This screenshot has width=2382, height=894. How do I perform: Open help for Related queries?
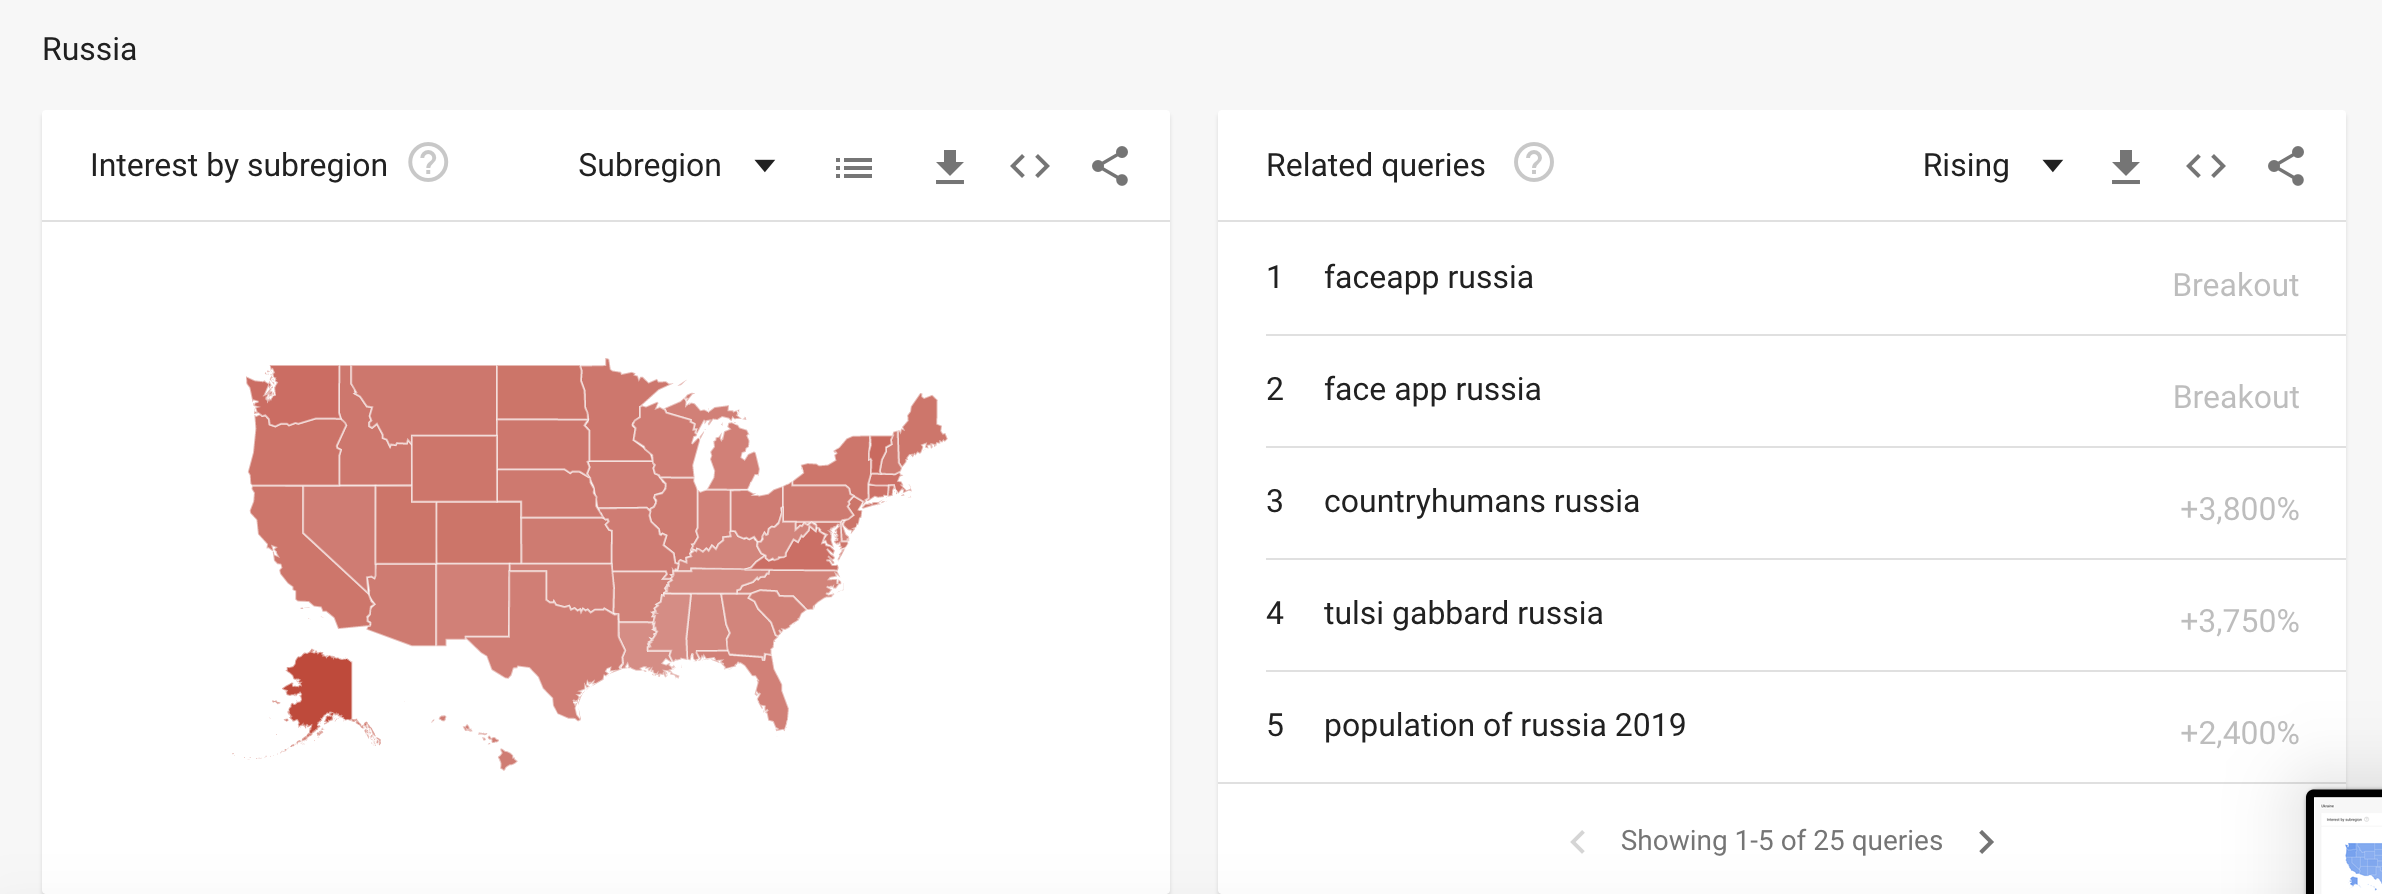[1533, 163]
